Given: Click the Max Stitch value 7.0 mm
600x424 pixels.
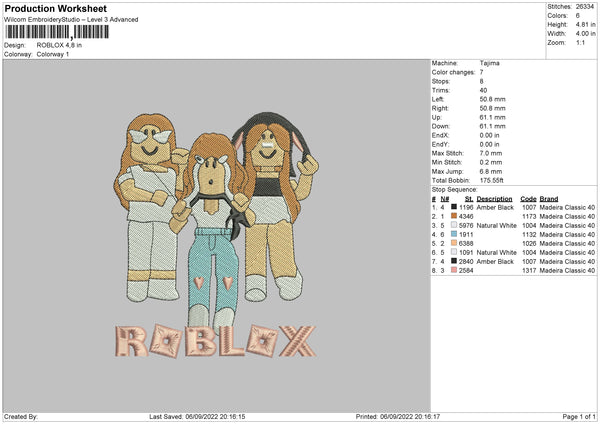Looking at the screenshot, I should (491, 153).
